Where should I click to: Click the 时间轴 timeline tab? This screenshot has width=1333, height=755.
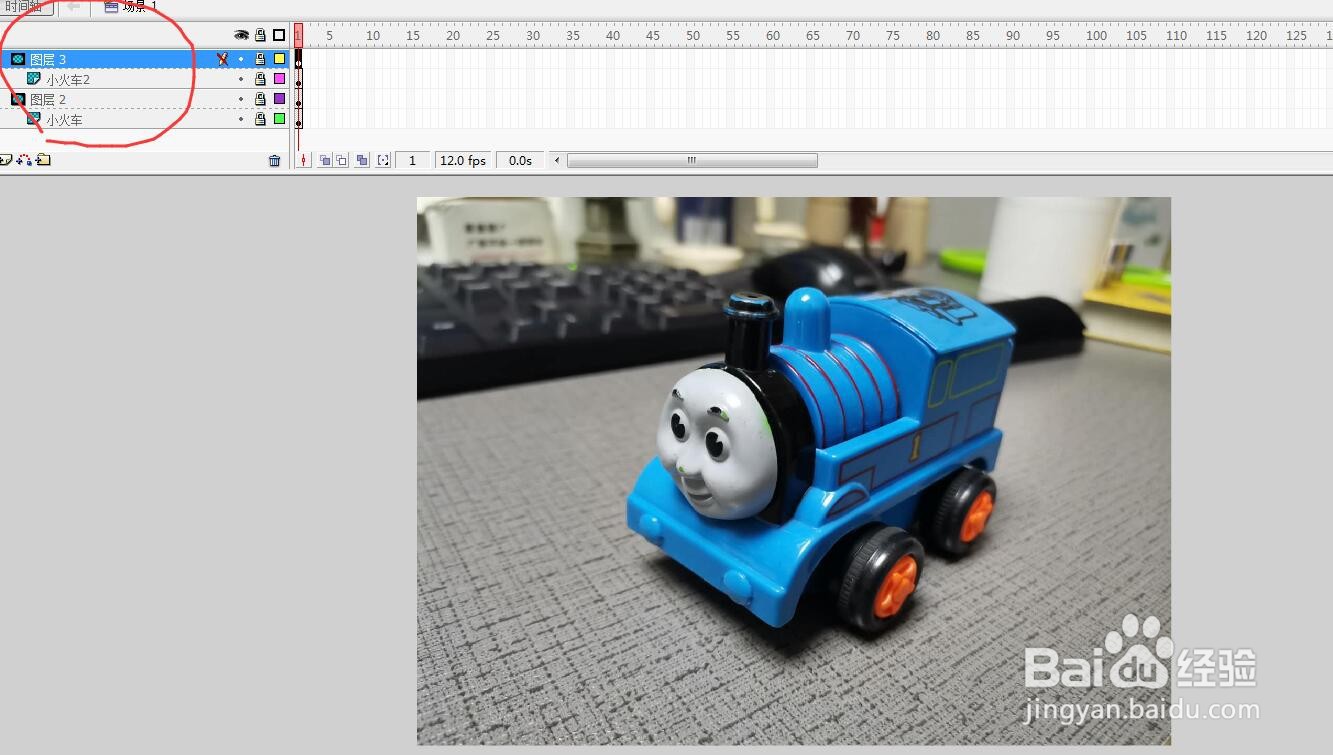(x=24, y=6)
